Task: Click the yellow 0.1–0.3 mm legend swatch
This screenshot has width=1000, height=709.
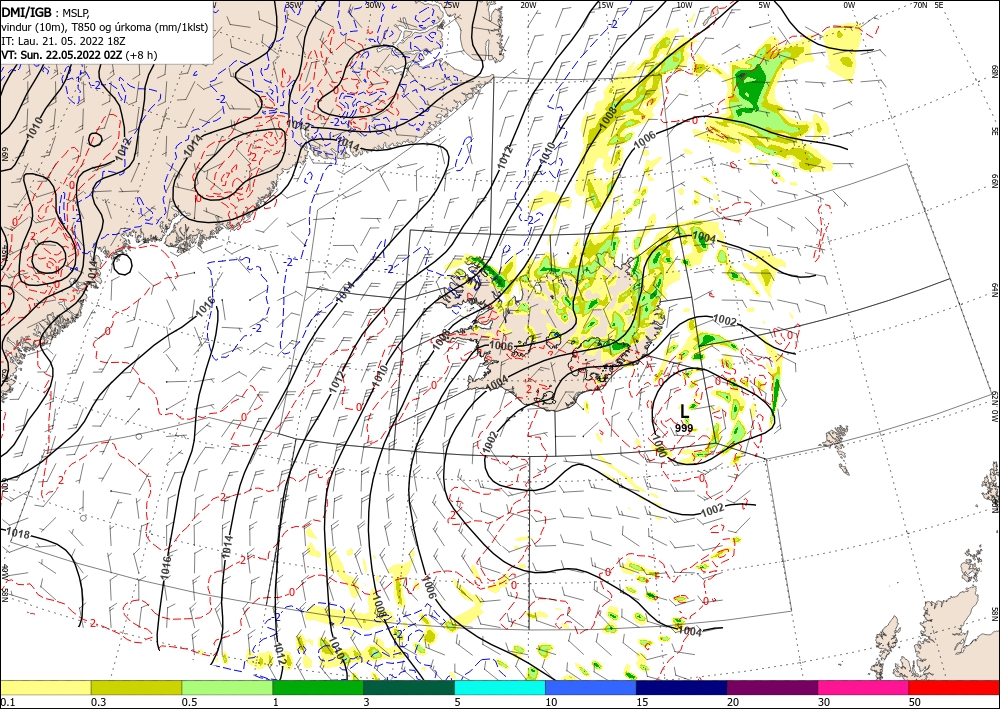Action: coord(45,687)
